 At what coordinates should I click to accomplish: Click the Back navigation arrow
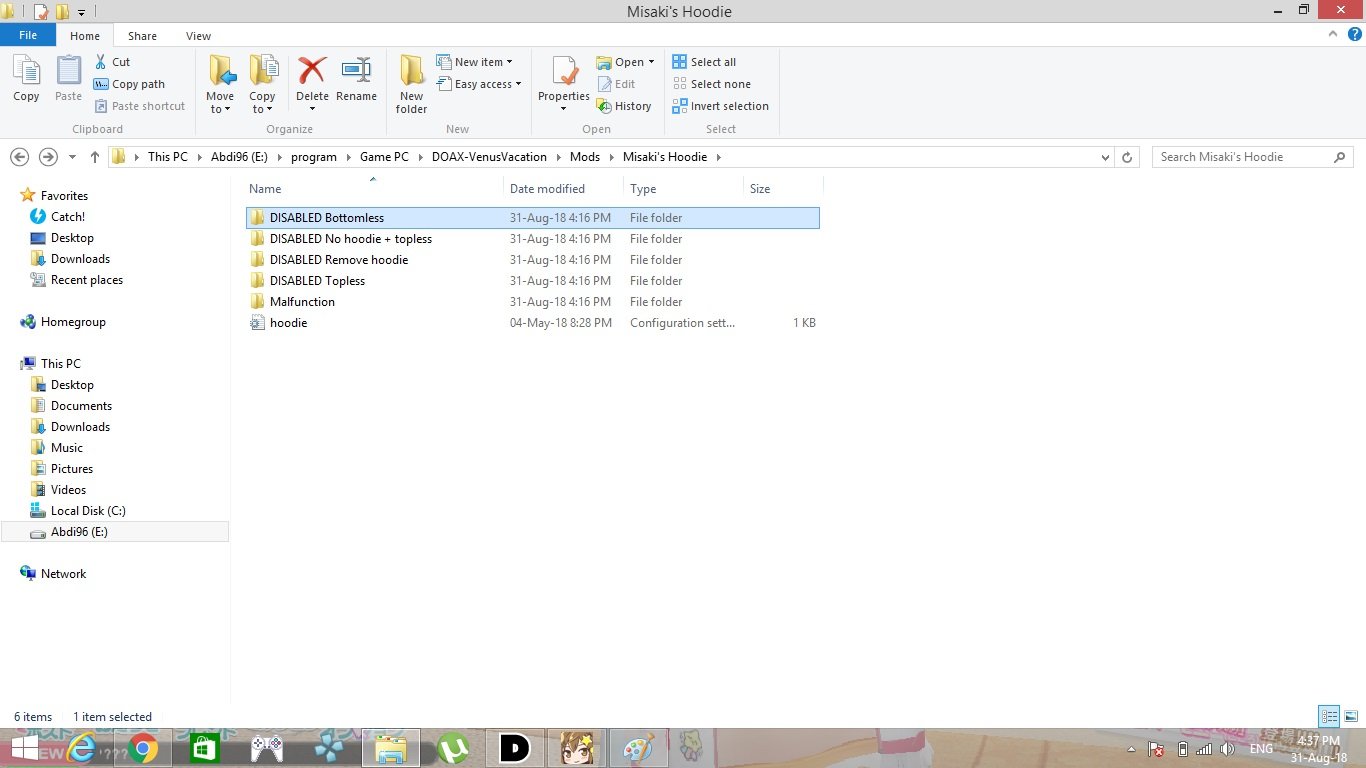coord(19,157)
